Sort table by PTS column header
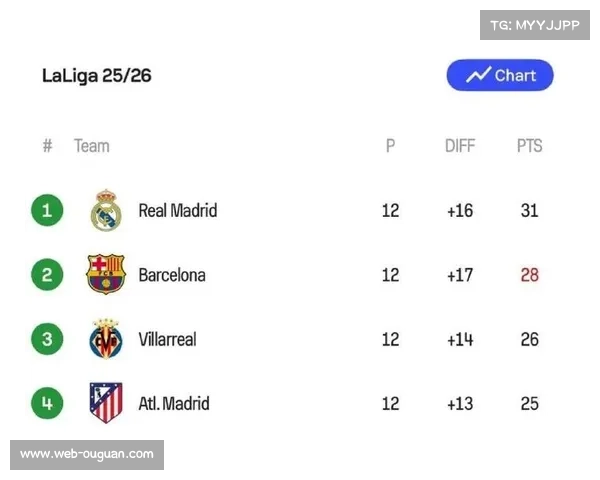600x480 pixels. click(529, 146)
